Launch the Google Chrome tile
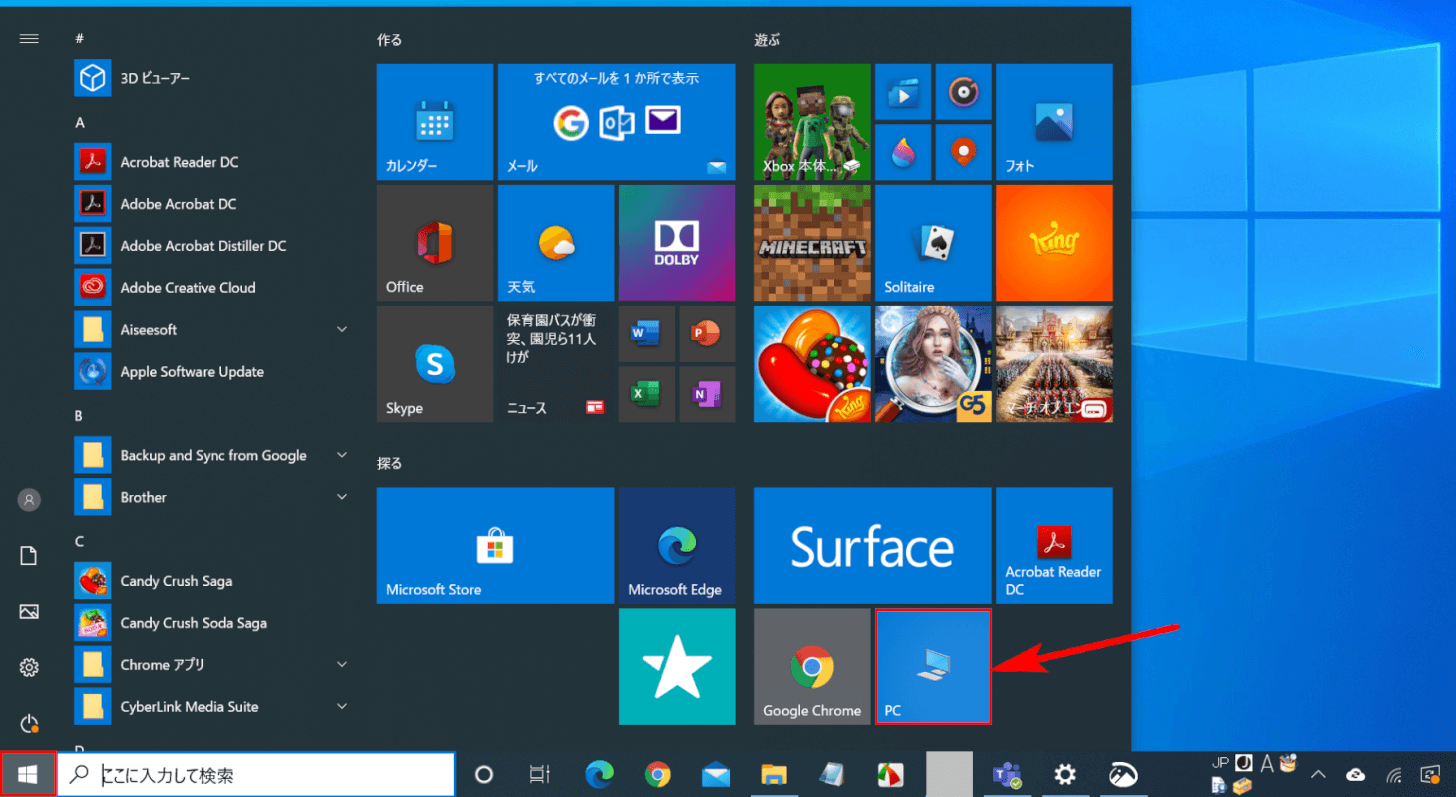This screenshot has height=797, width=1456. [x=812, y=666]
